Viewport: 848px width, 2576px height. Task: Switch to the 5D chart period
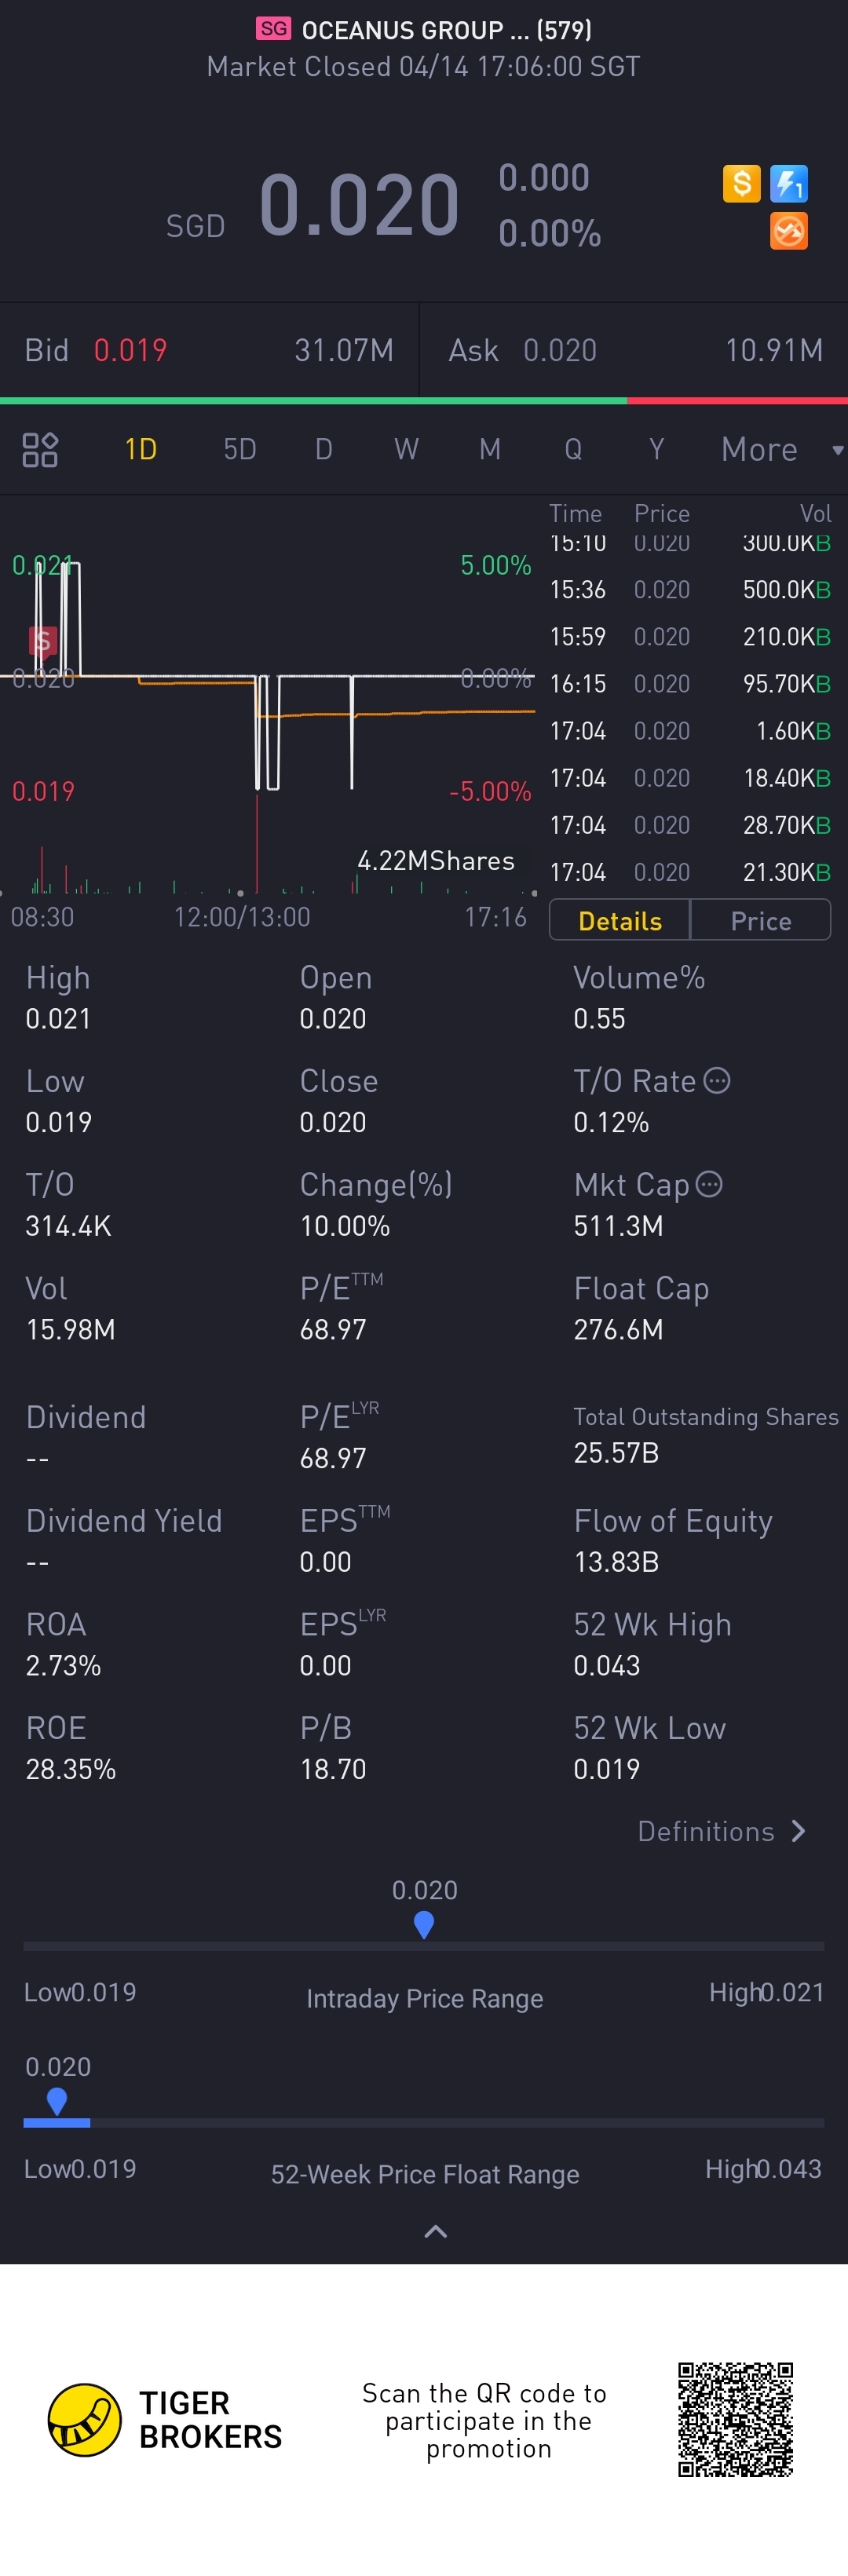coord(240,450)
